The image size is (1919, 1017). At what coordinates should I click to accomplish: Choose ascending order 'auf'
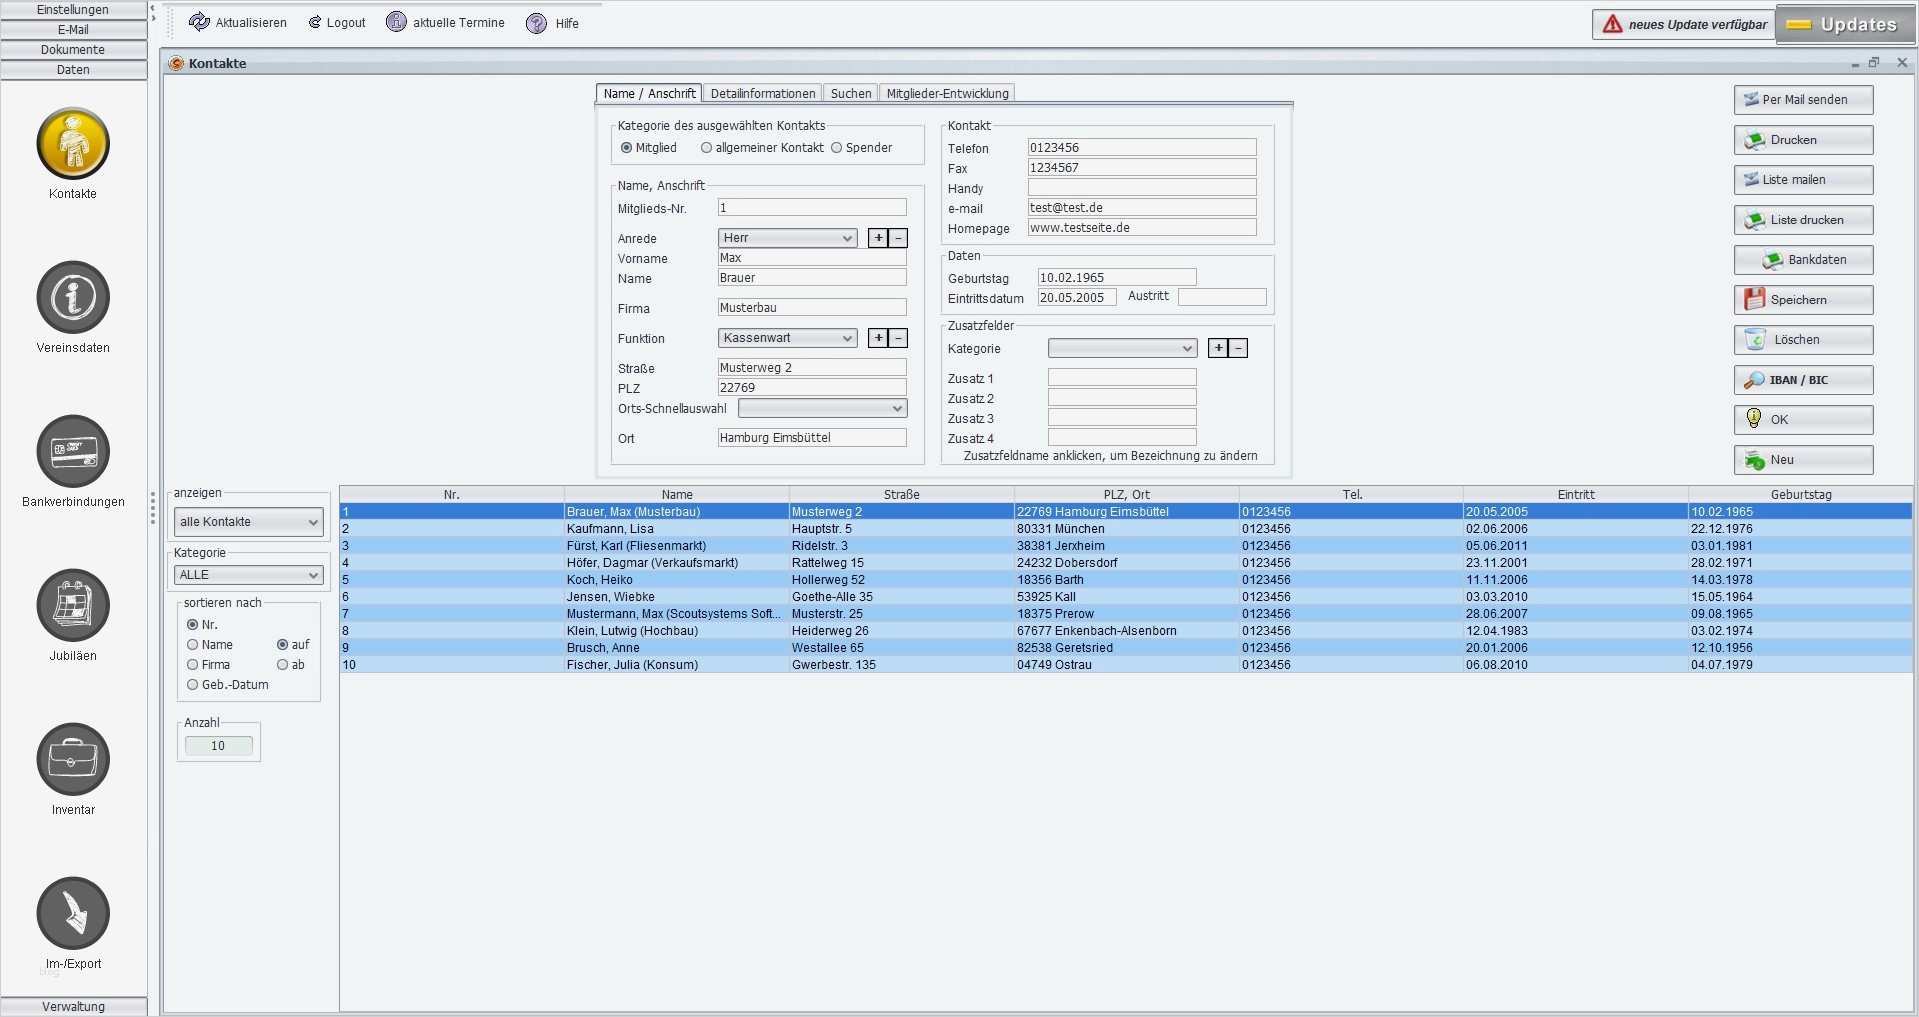(283, 645)
